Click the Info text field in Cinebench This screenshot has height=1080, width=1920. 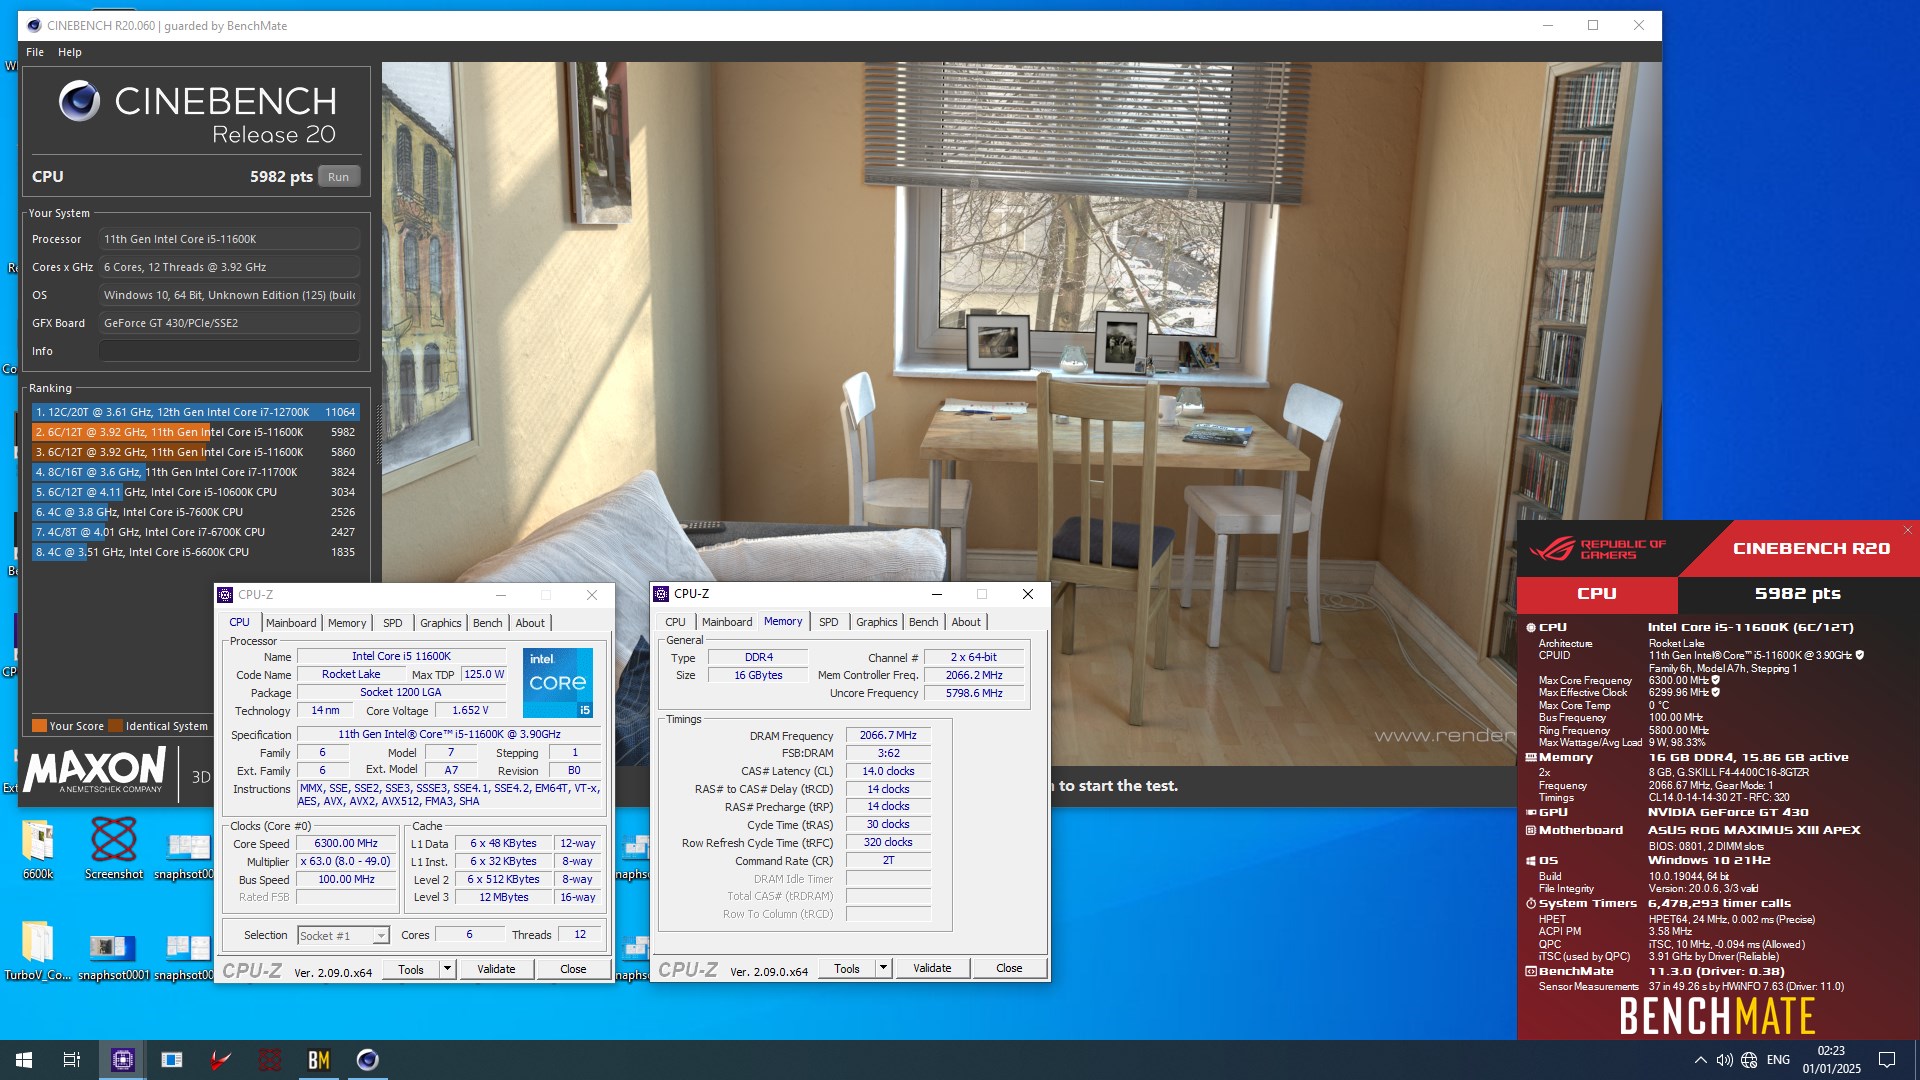229,351
